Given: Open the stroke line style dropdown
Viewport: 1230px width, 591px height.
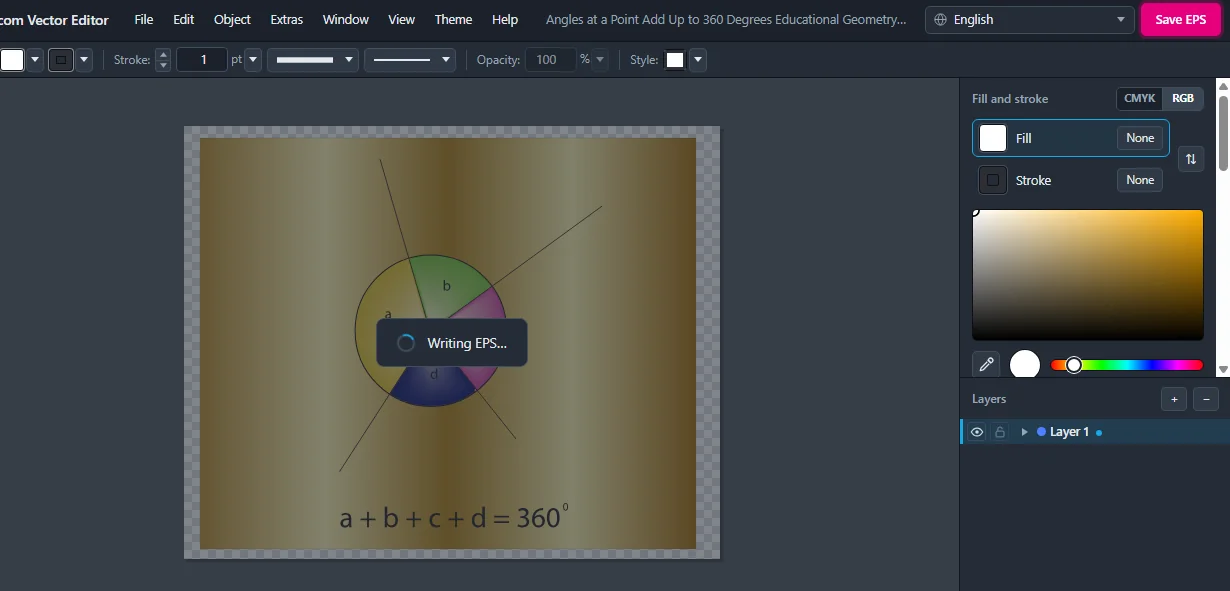Looking at the screenshot, I should pos(410,60).
